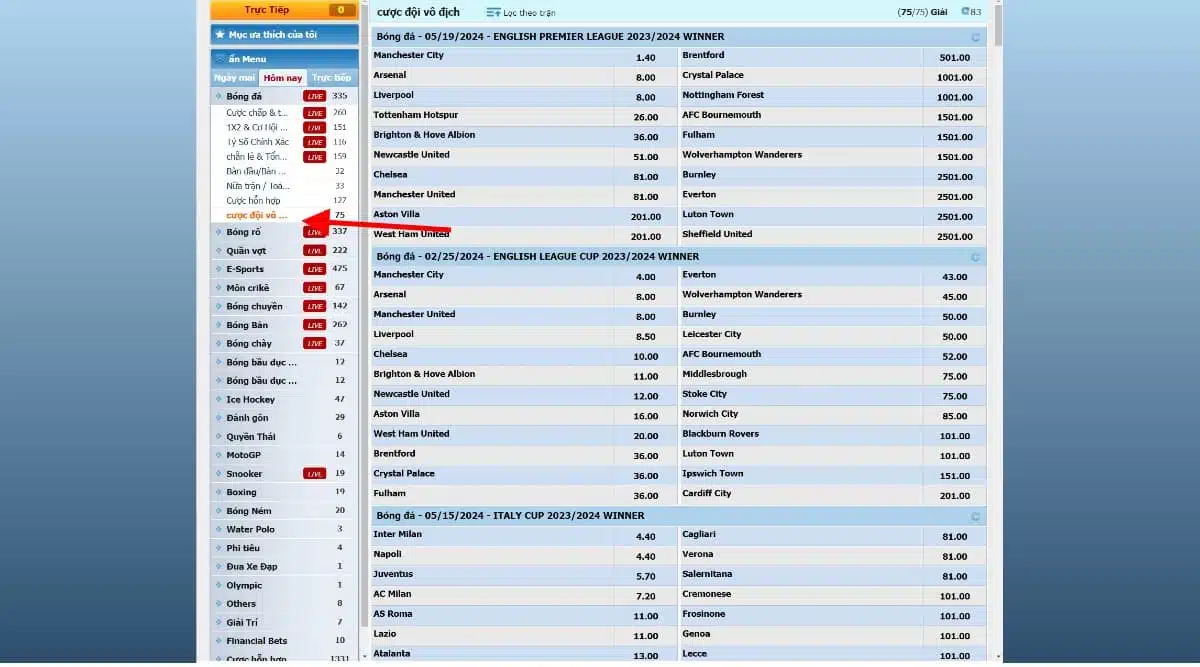
Task: Bet on Cardiff City at 201.00 odds
Action: [955, 496]
